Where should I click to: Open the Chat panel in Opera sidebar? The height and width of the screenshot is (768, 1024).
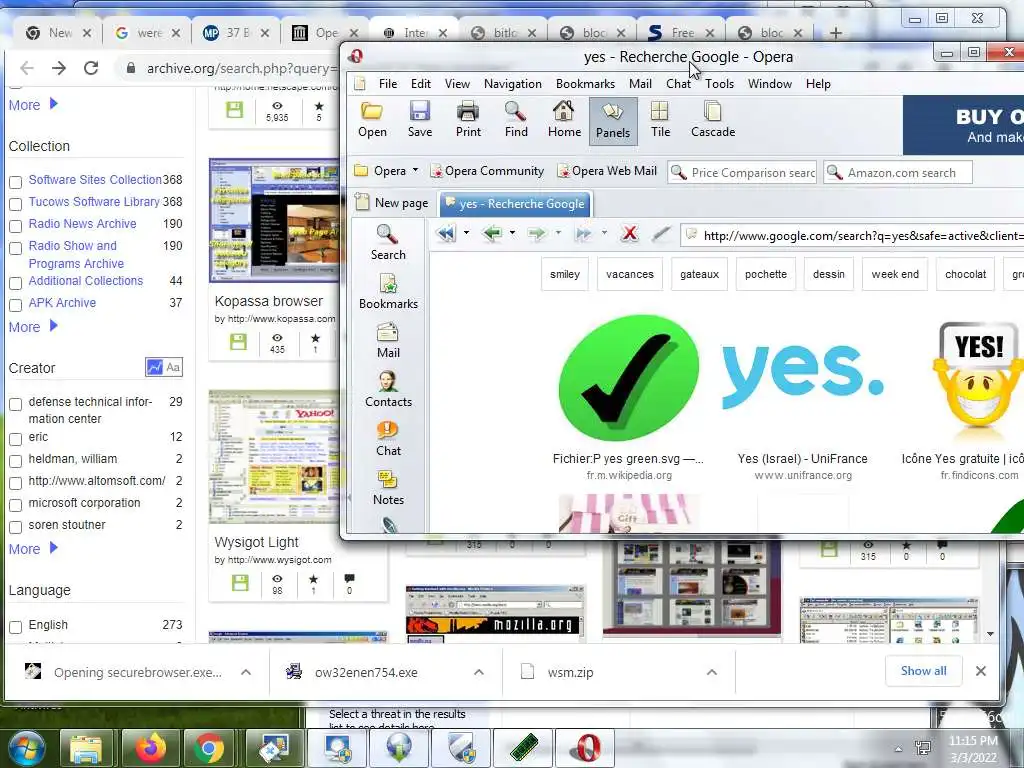tap(388, 438)
